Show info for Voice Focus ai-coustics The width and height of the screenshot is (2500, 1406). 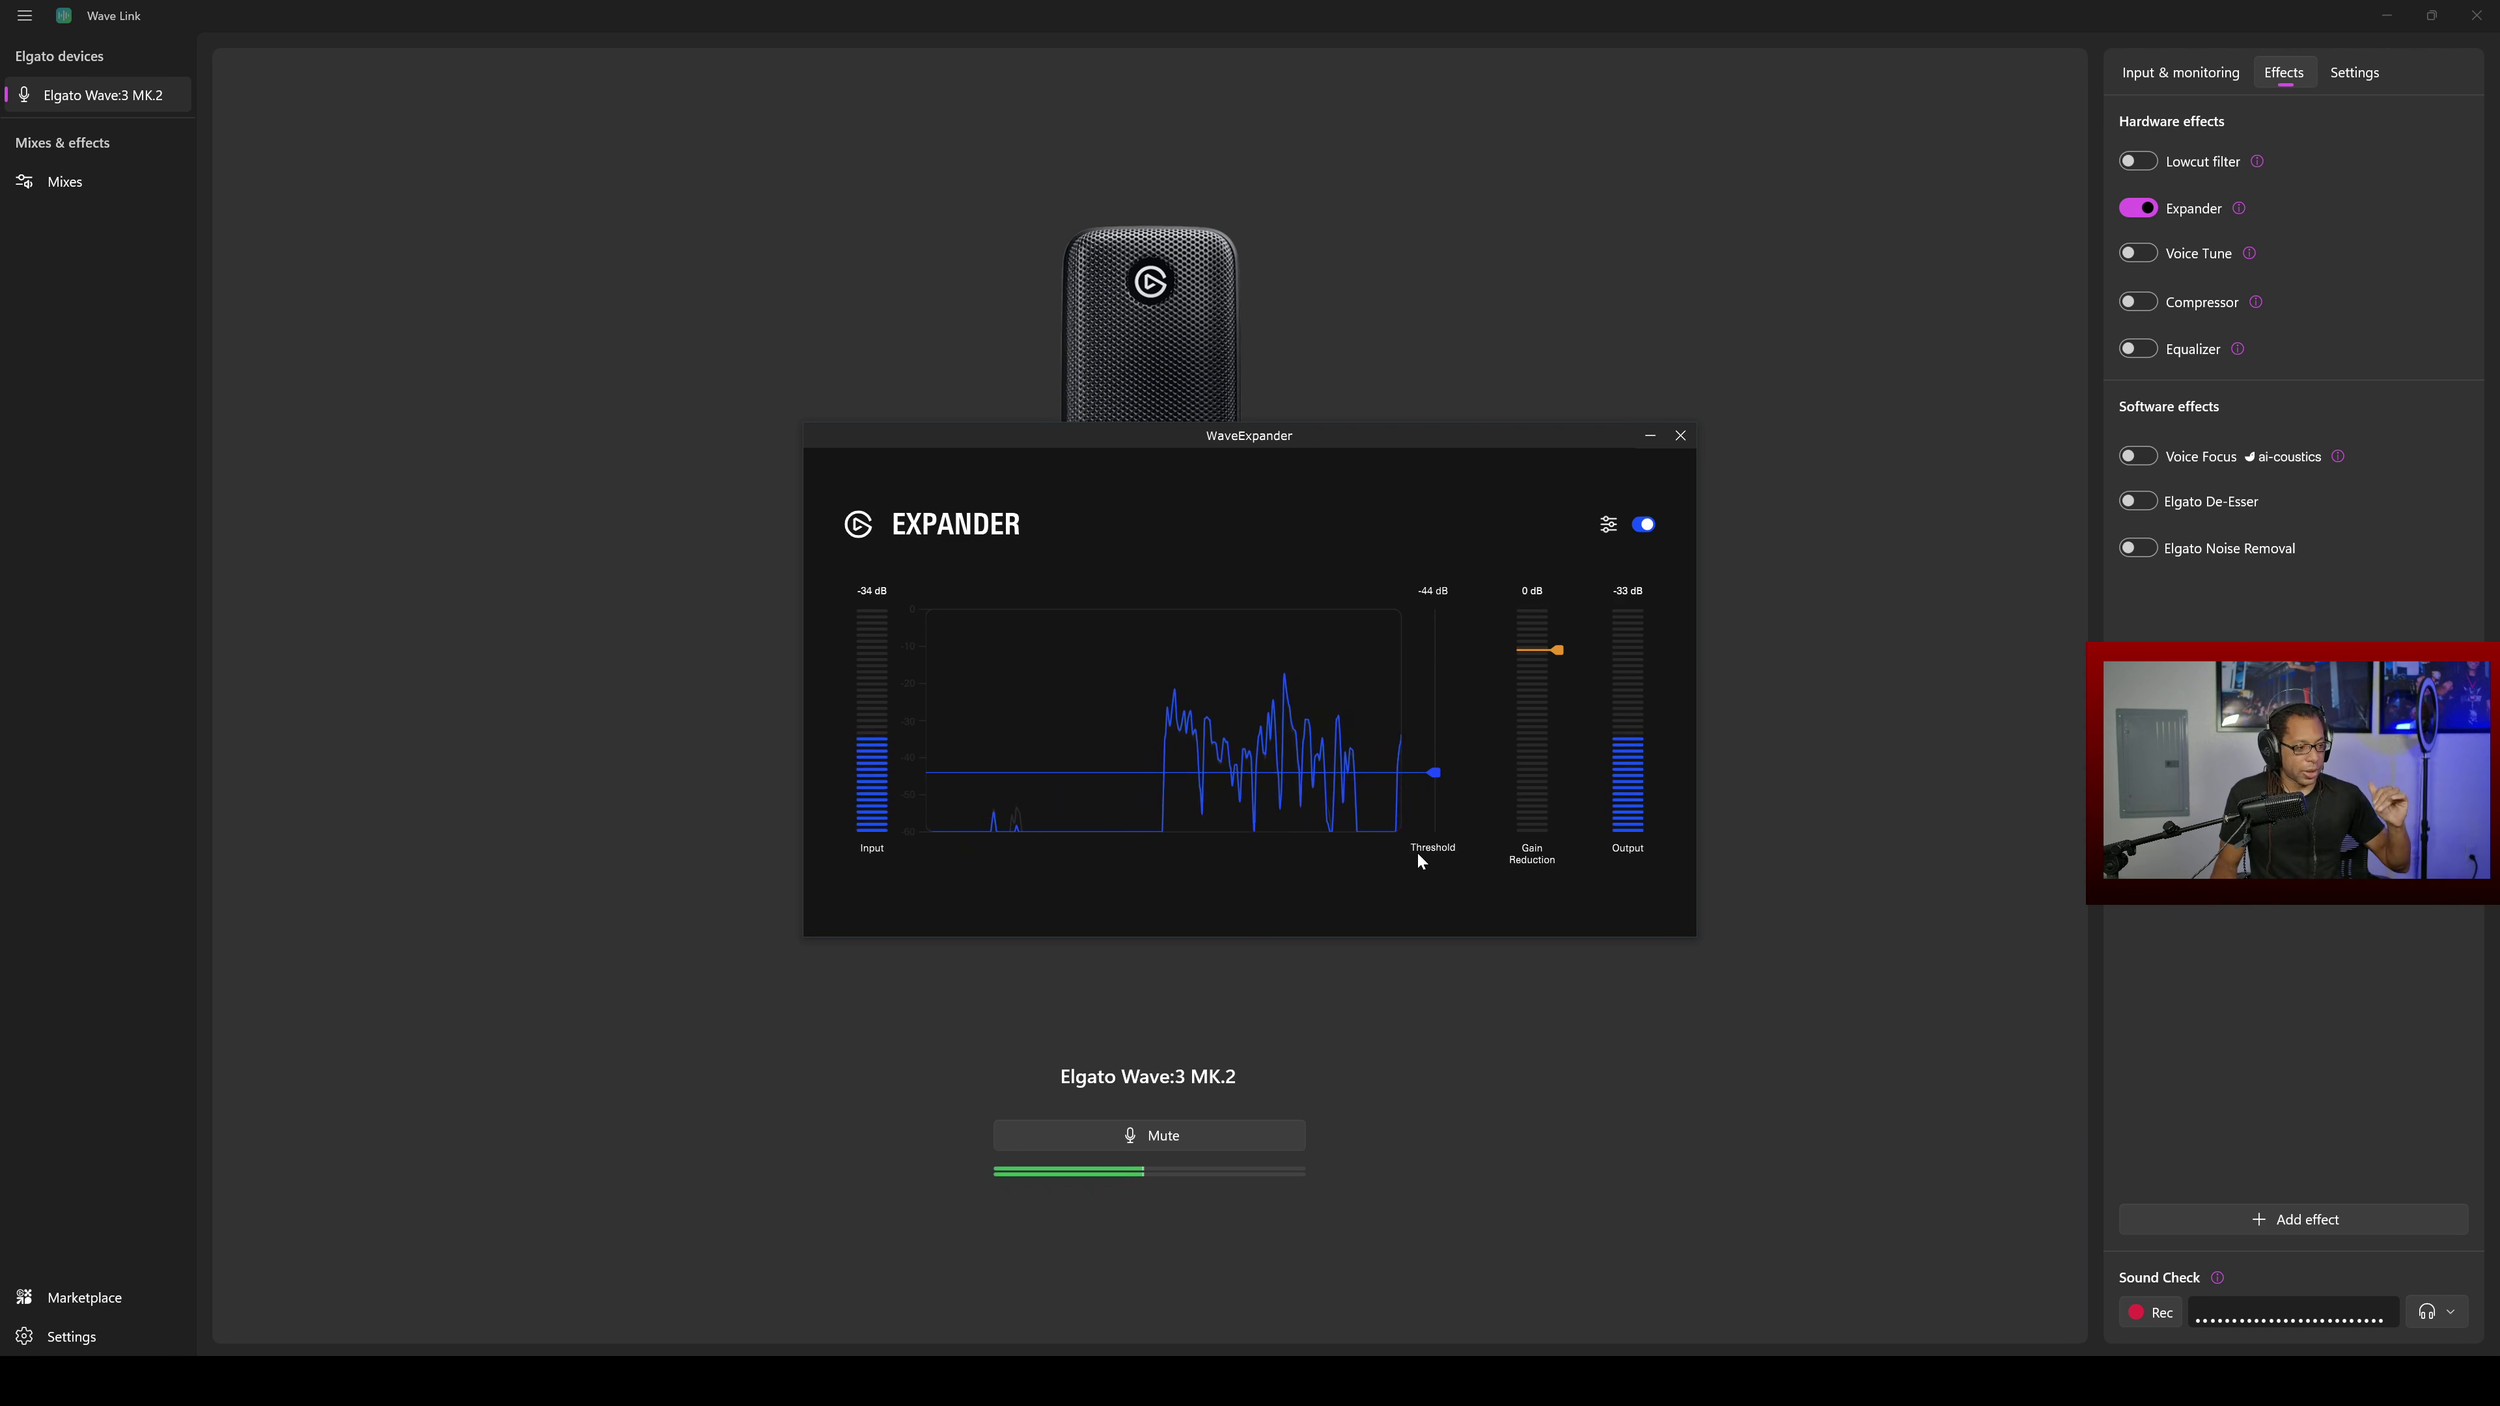coord(2338,456)
